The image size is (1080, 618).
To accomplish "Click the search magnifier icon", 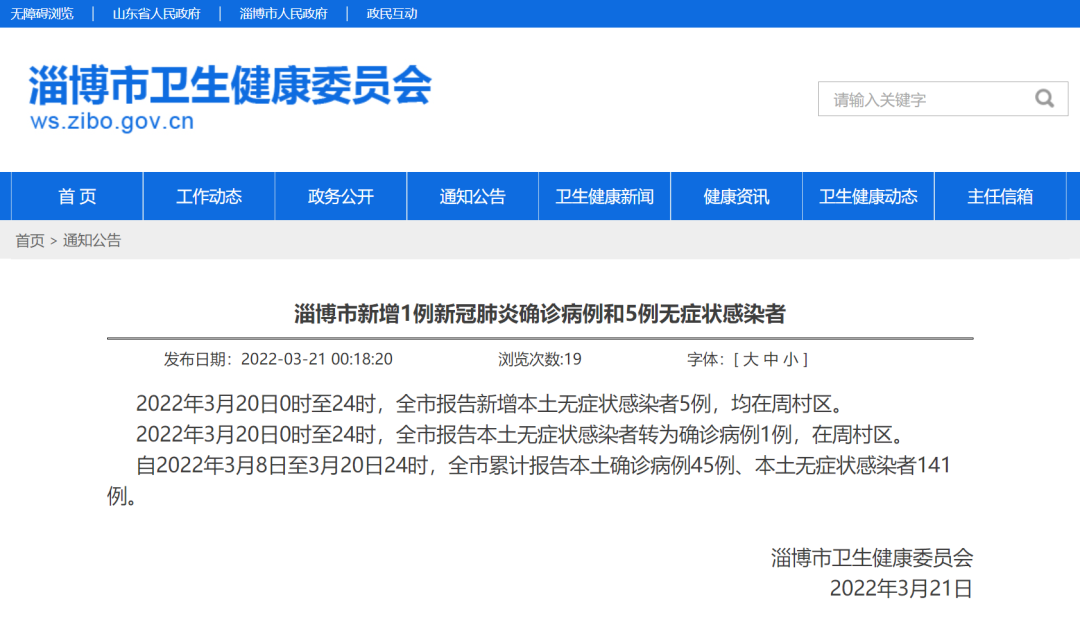I will click(x=1044, y=98).
